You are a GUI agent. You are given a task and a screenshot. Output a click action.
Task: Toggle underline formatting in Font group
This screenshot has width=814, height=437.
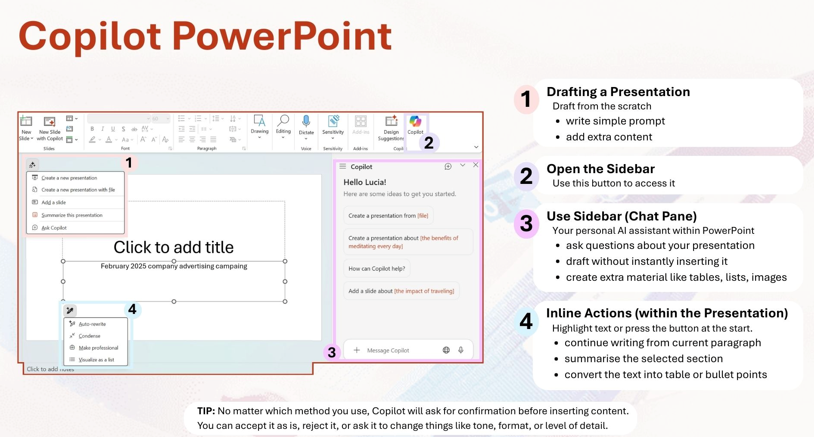(x=113, y=129)
